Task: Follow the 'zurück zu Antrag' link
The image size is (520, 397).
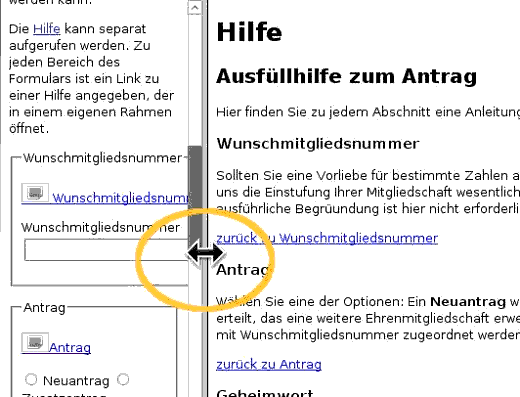Action: click(269, 364)
